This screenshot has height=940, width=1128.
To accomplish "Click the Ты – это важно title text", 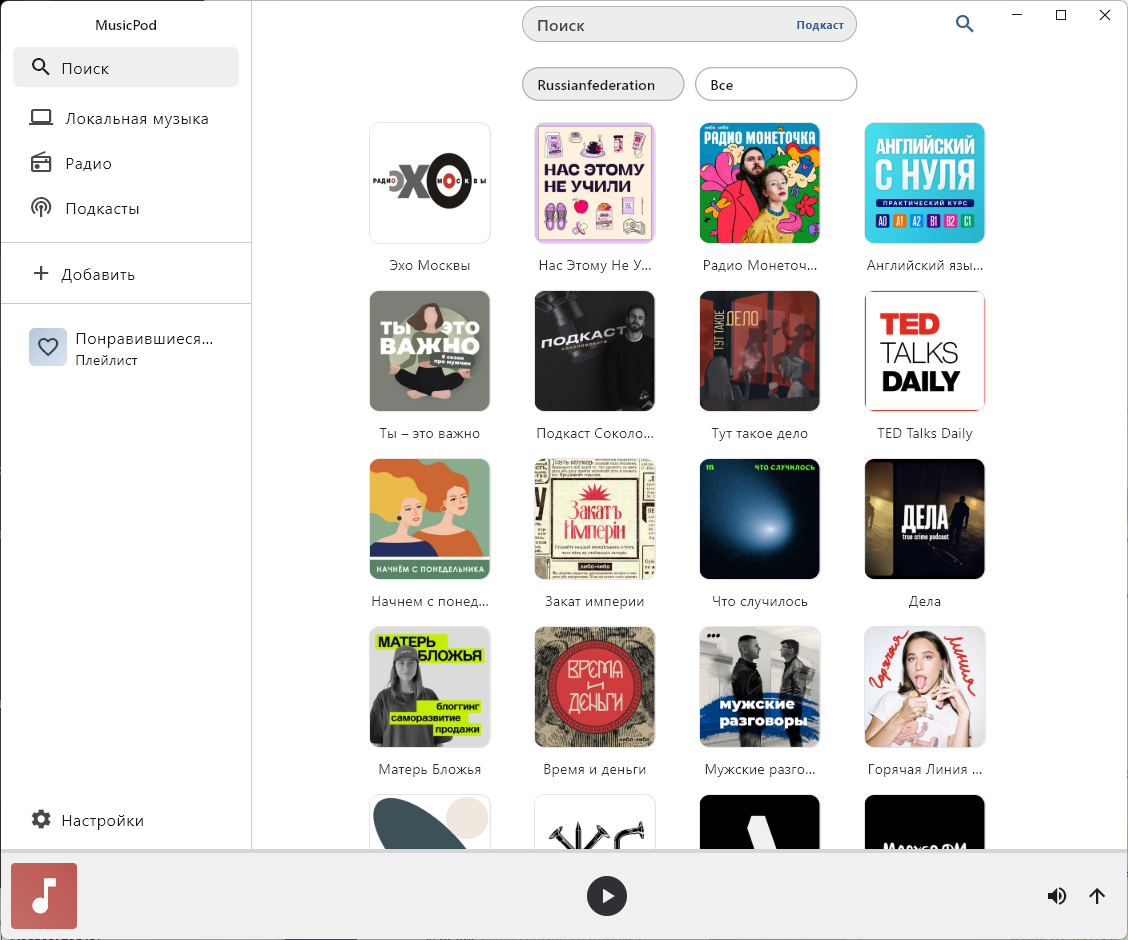I will pyautogui.click(x=429, y=433).
